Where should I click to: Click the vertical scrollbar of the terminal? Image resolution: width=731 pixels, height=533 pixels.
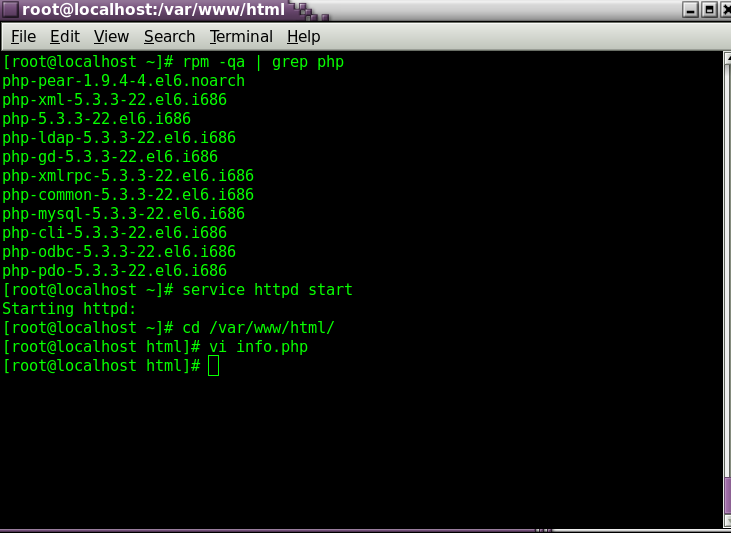pyautogui.click(x=727, y=289)
